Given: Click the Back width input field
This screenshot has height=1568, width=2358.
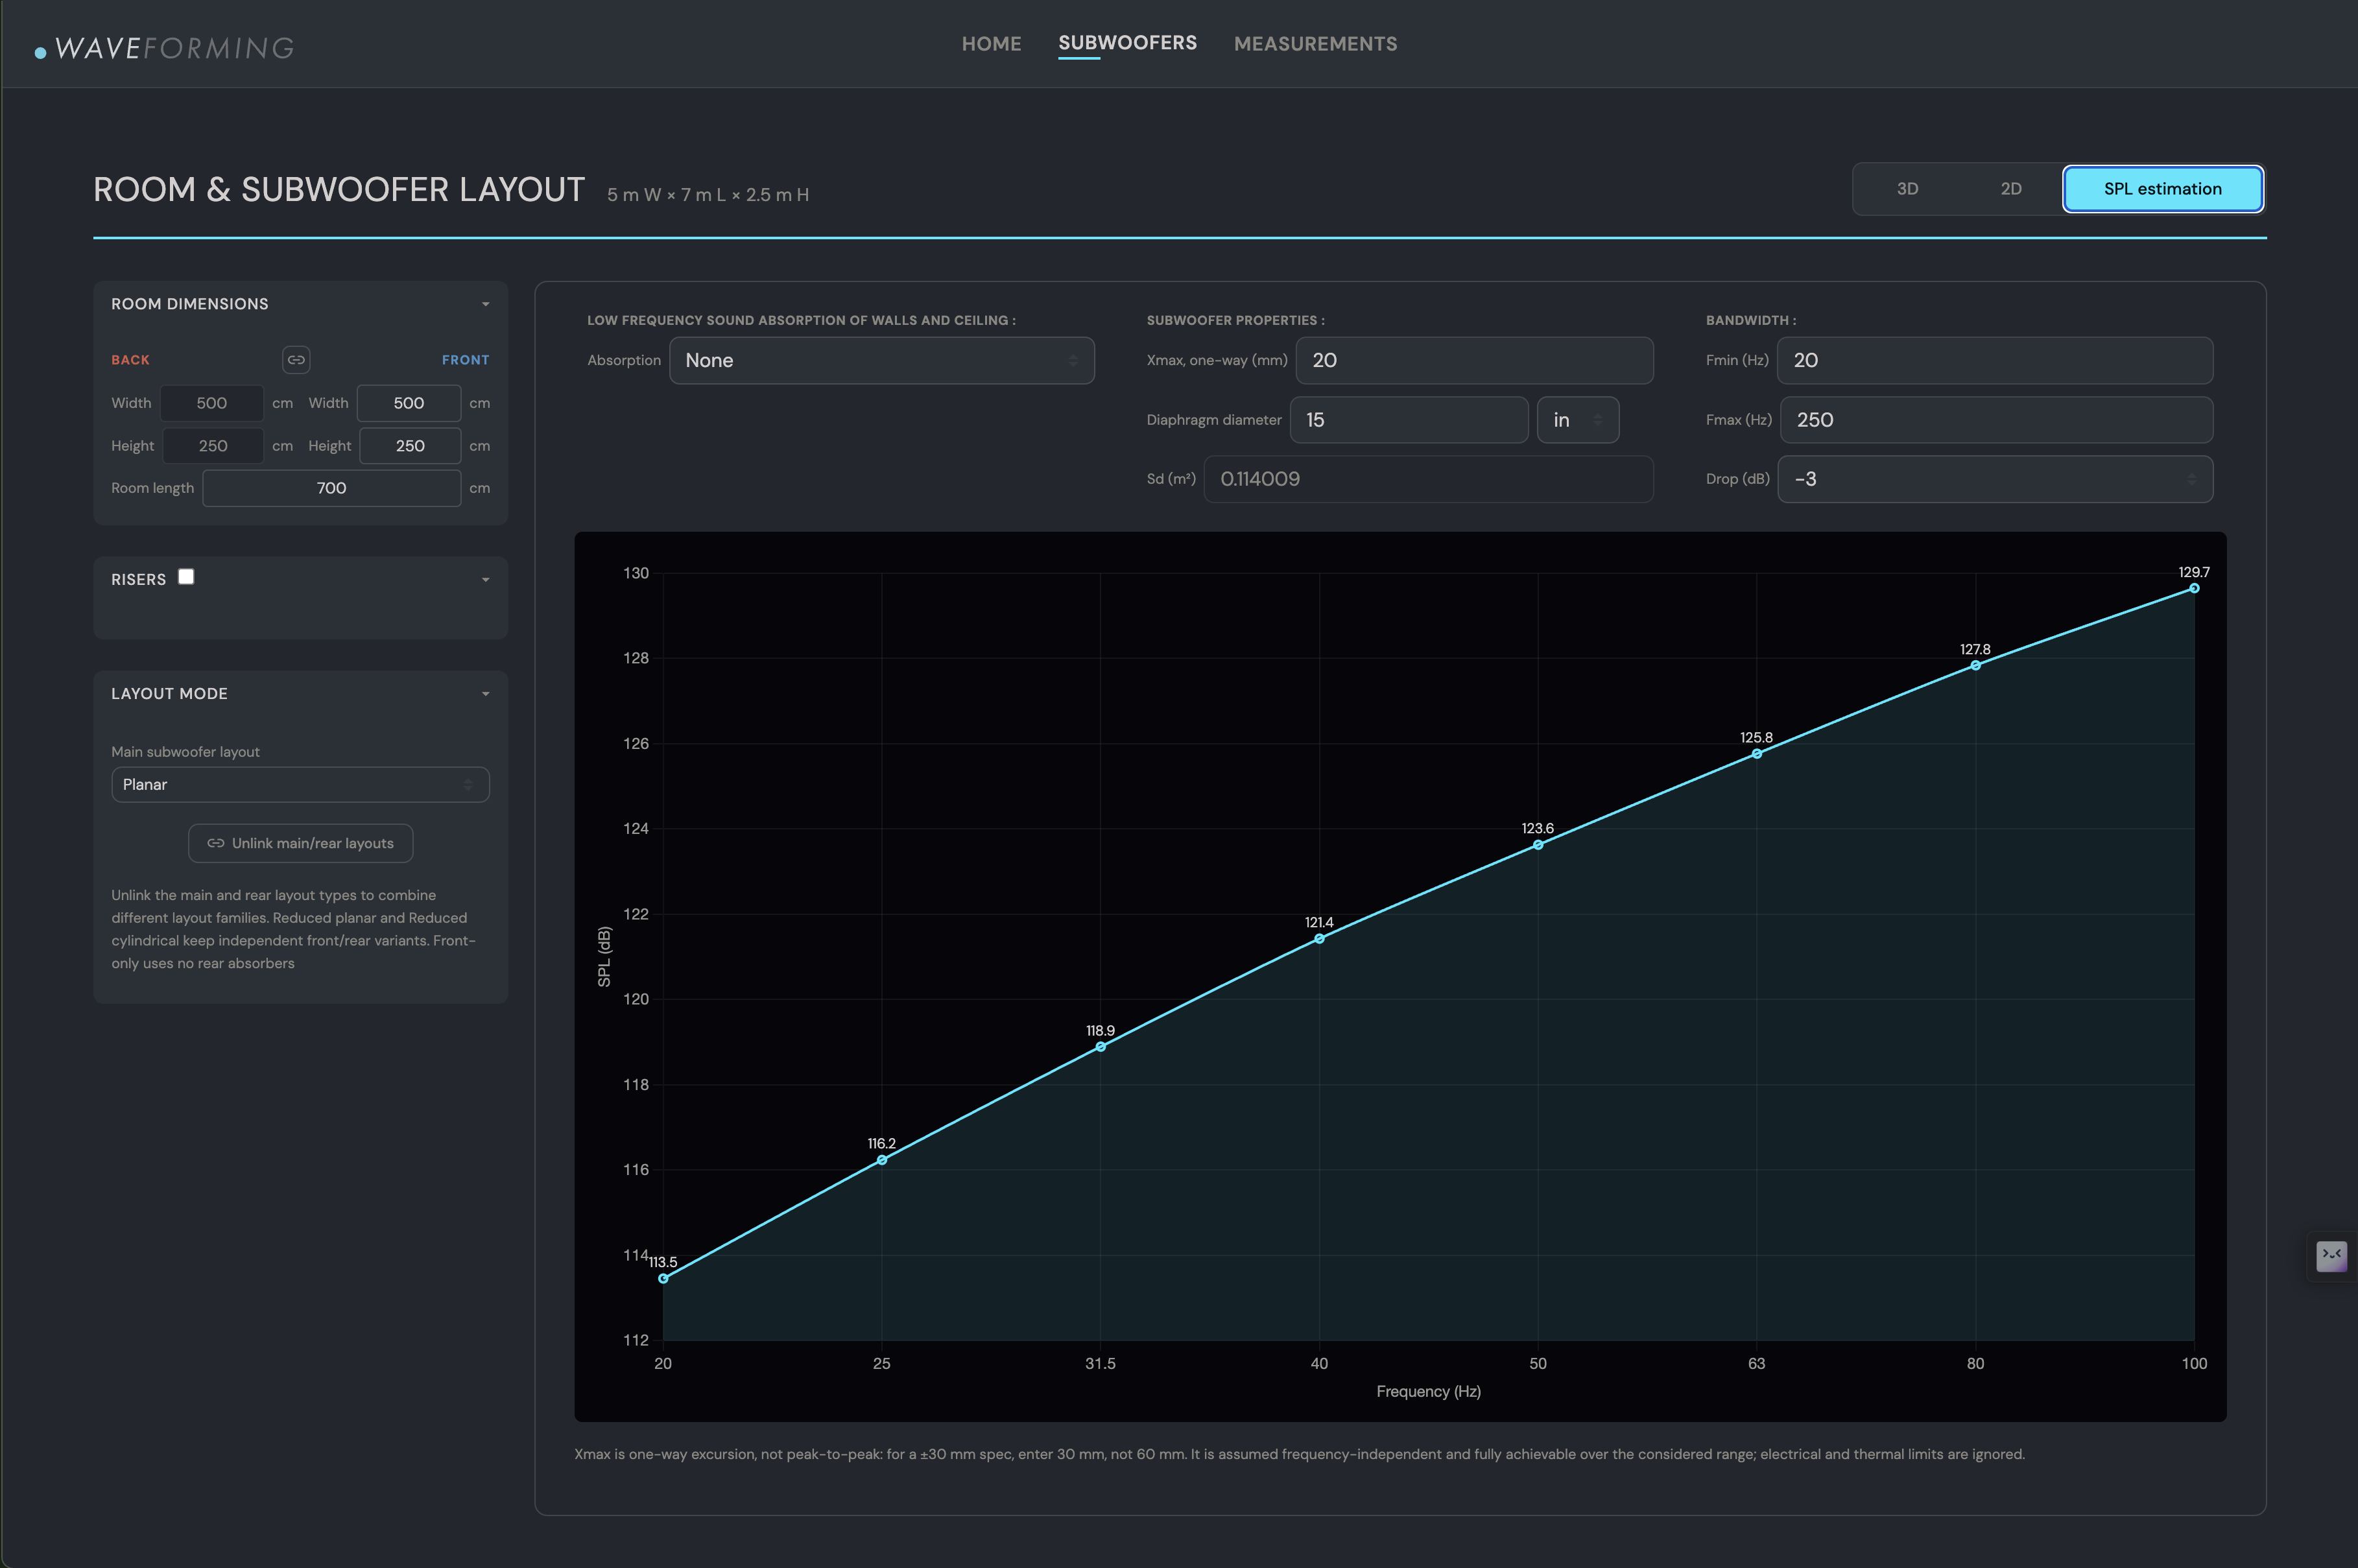Looking at the screenshot, I should point(212,403).
